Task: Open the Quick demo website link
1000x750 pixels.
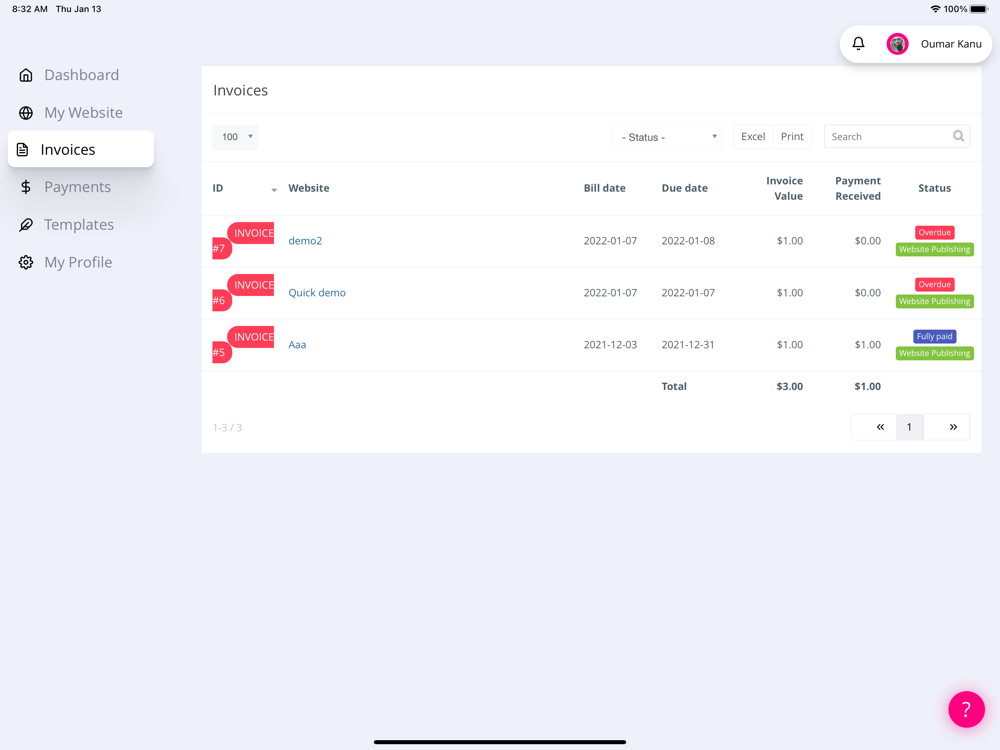Action: click(317, 293)
